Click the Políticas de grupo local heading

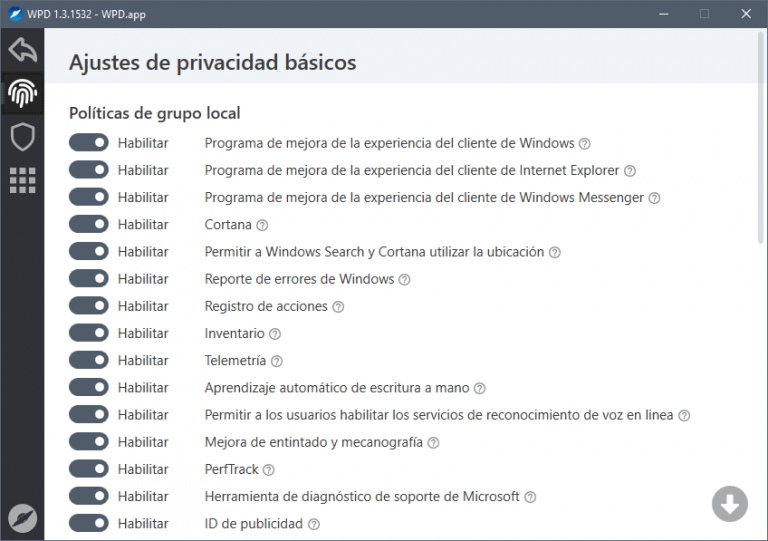154,113
